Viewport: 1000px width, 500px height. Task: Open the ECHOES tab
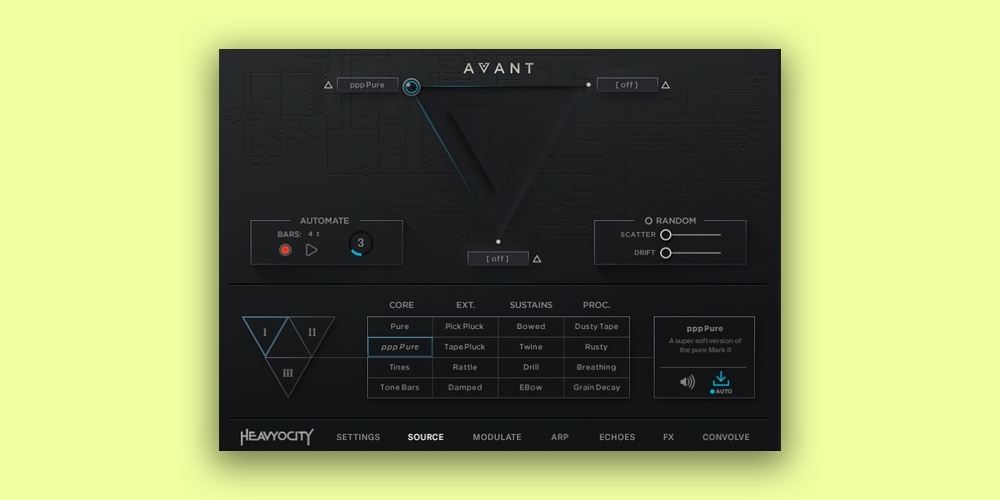click(617, 437)
